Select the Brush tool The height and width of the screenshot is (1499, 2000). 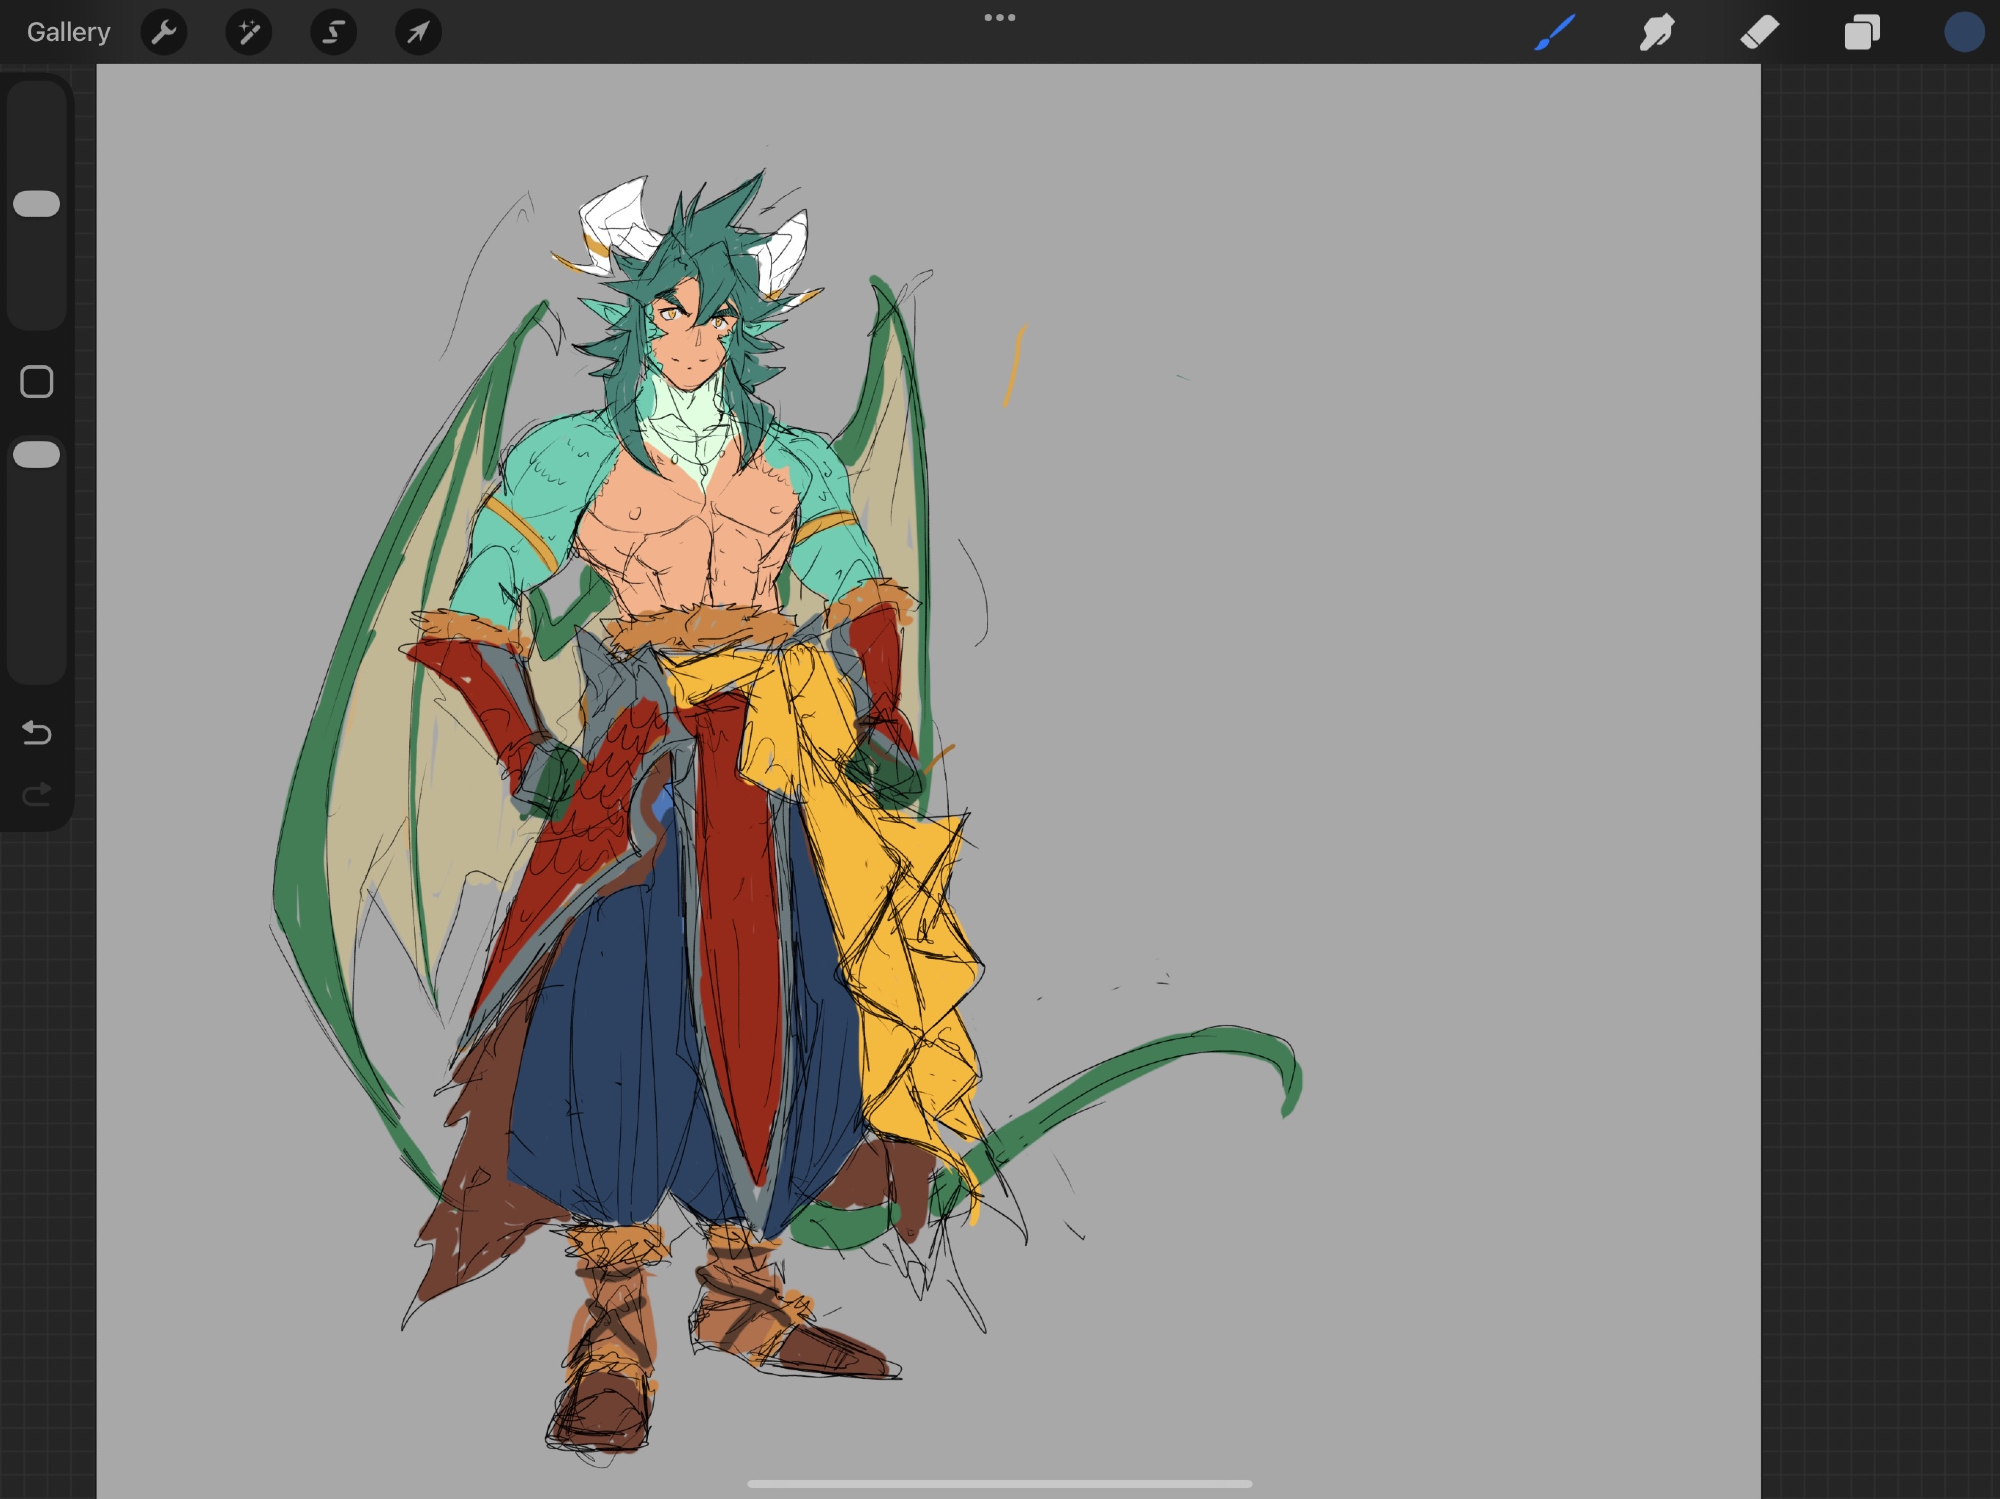(1555, 32)
